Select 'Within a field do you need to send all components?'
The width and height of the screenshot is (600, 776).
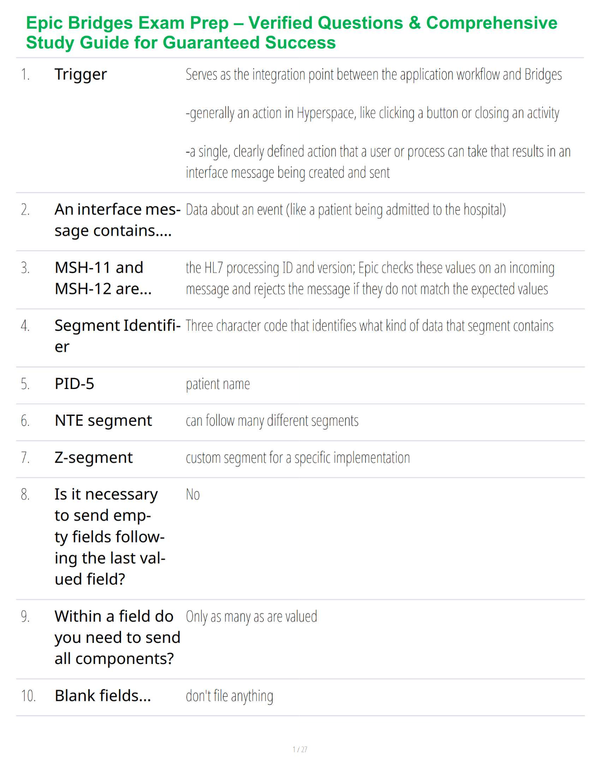pos(117,637)
